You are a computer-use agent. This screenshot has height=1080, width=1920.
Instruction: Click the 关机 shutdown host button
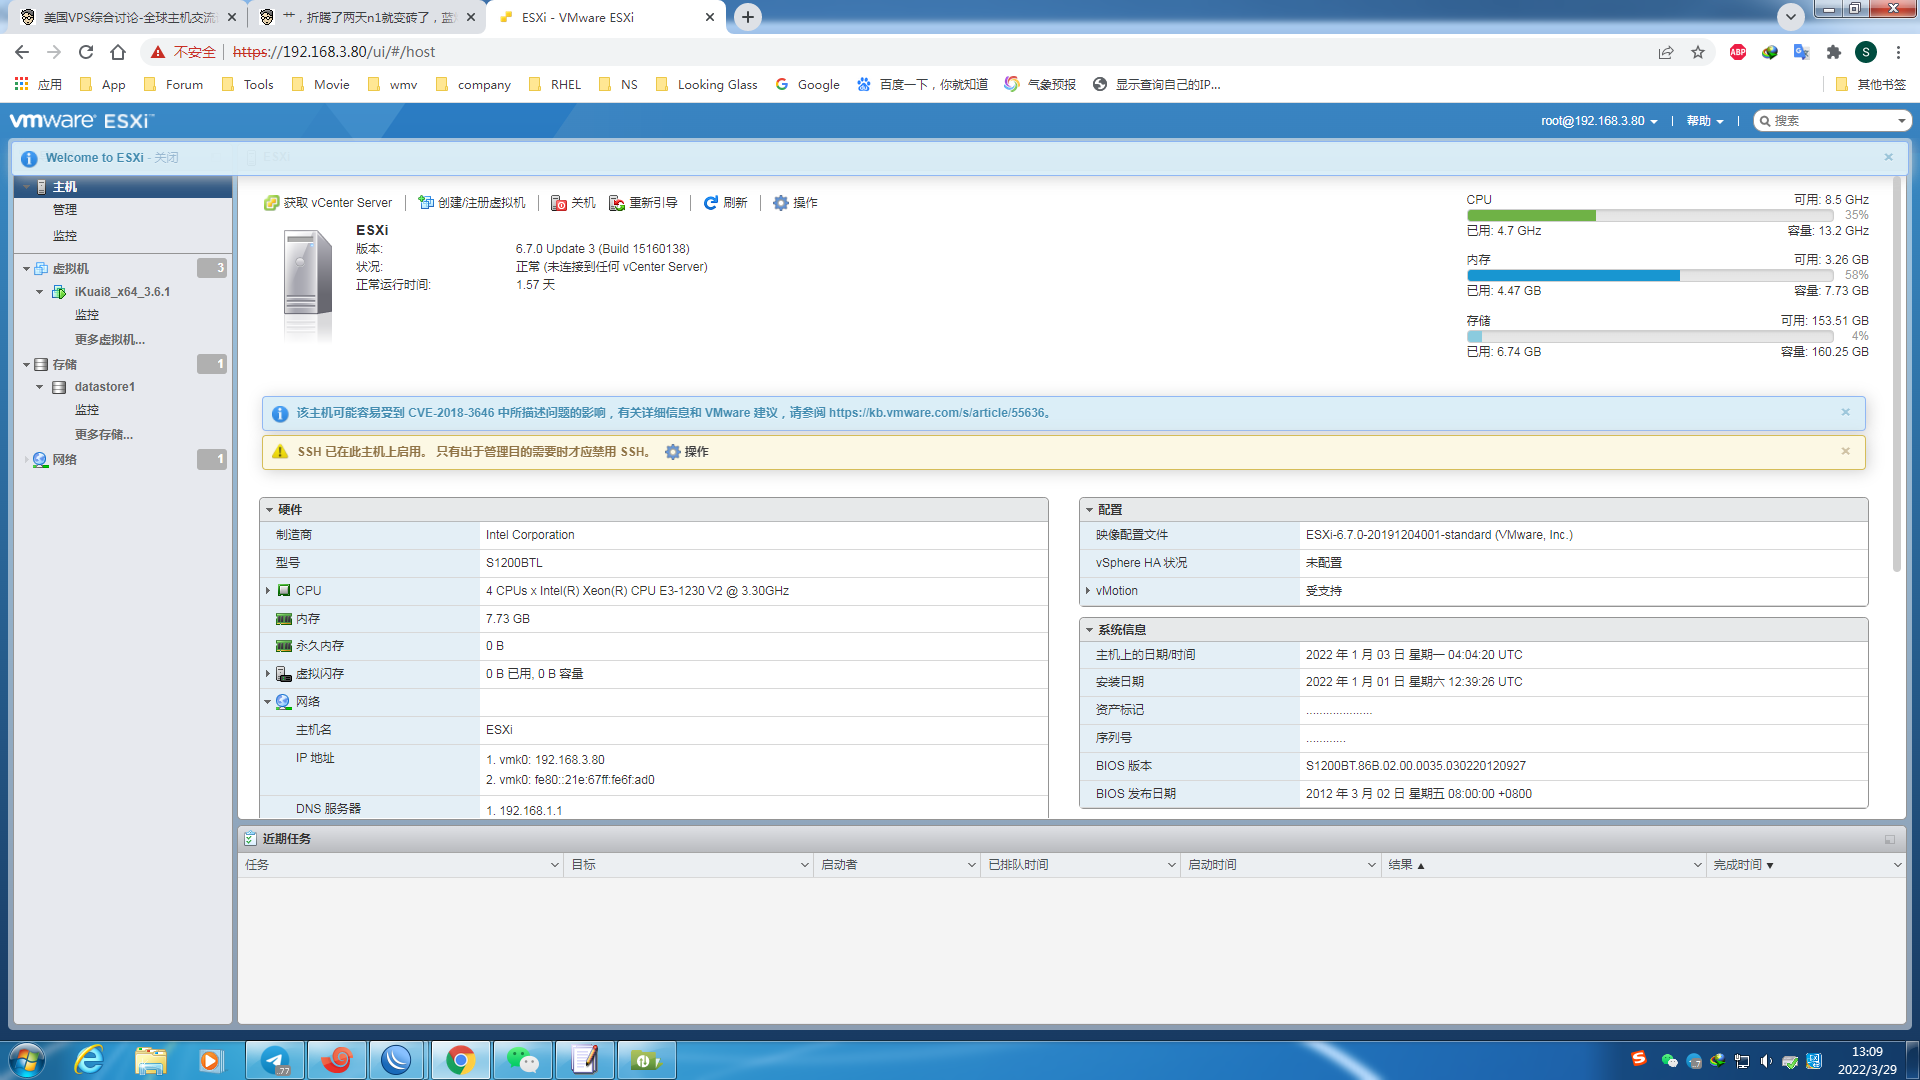point(573,203)
